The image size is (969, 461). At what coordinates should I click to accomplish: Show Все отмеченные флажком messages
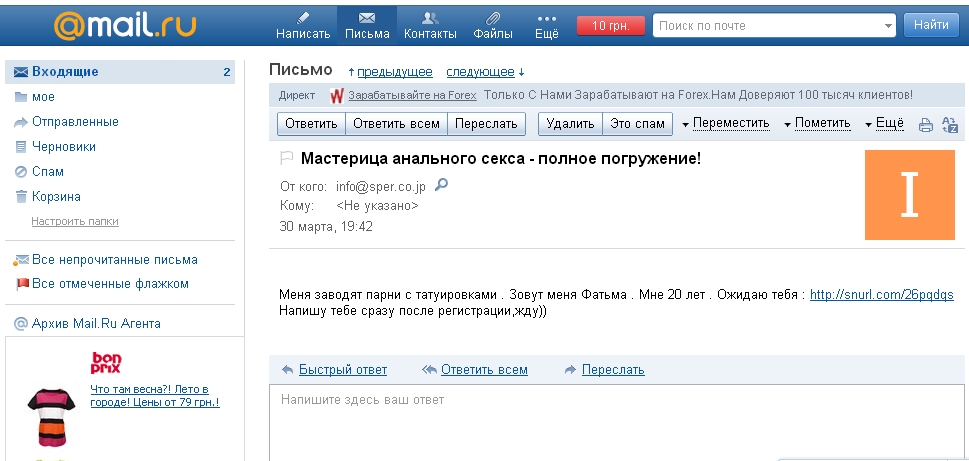tap(110, 284)
